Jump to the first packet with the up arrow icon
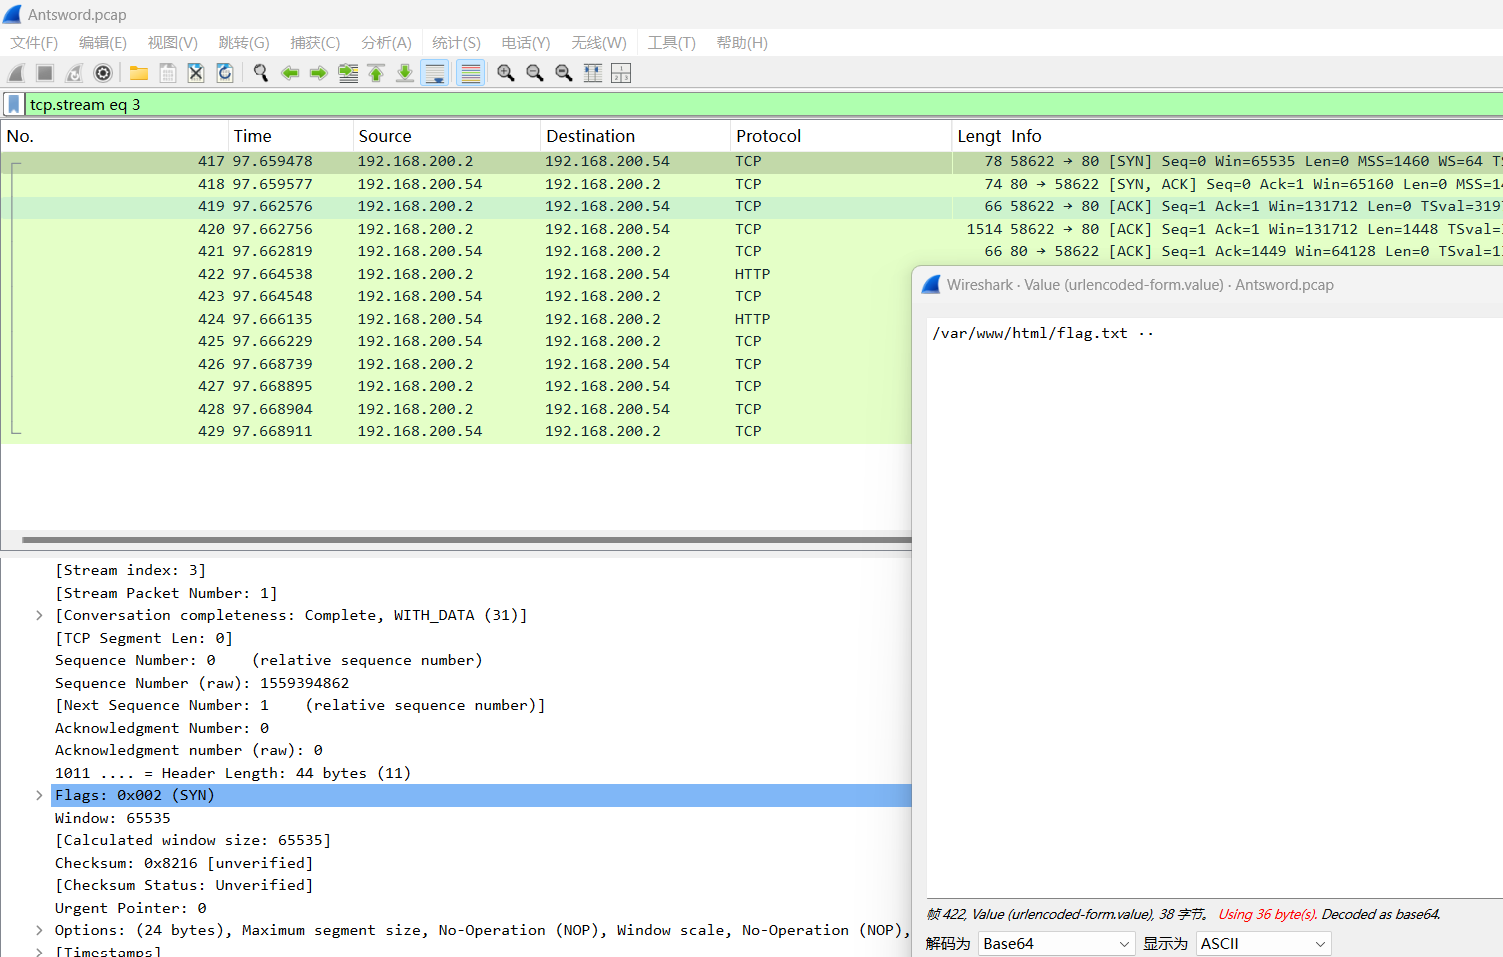Viewport: 1503px width, 957px height. 376,73
